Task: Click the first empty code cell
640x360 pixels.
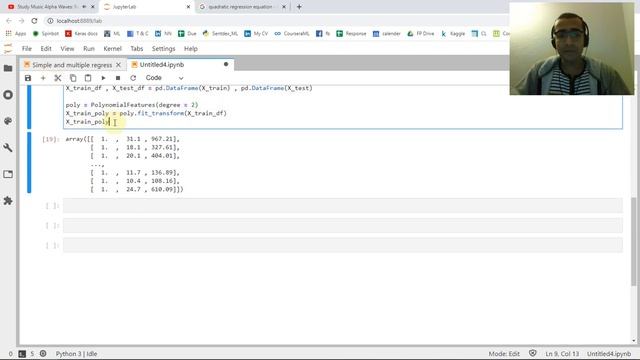Action: [343, 206]
